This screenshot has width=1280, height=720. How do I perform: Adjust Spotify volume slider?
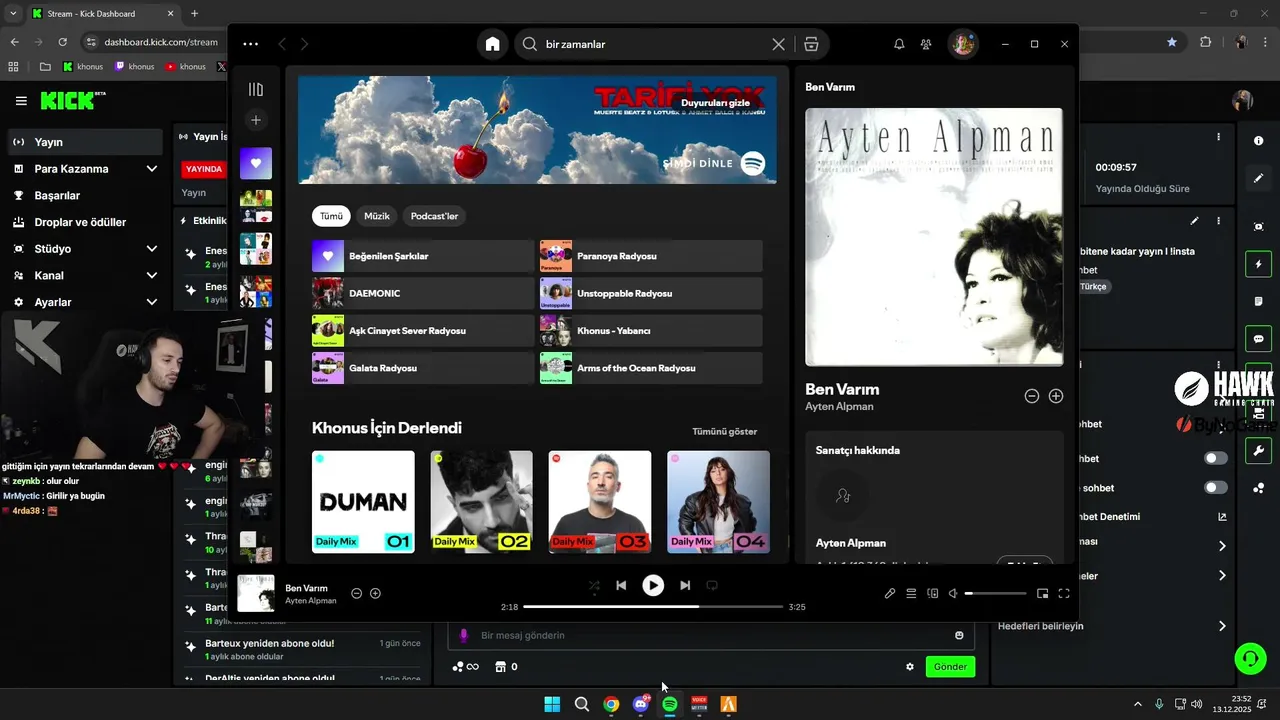(x=995, y=594)
